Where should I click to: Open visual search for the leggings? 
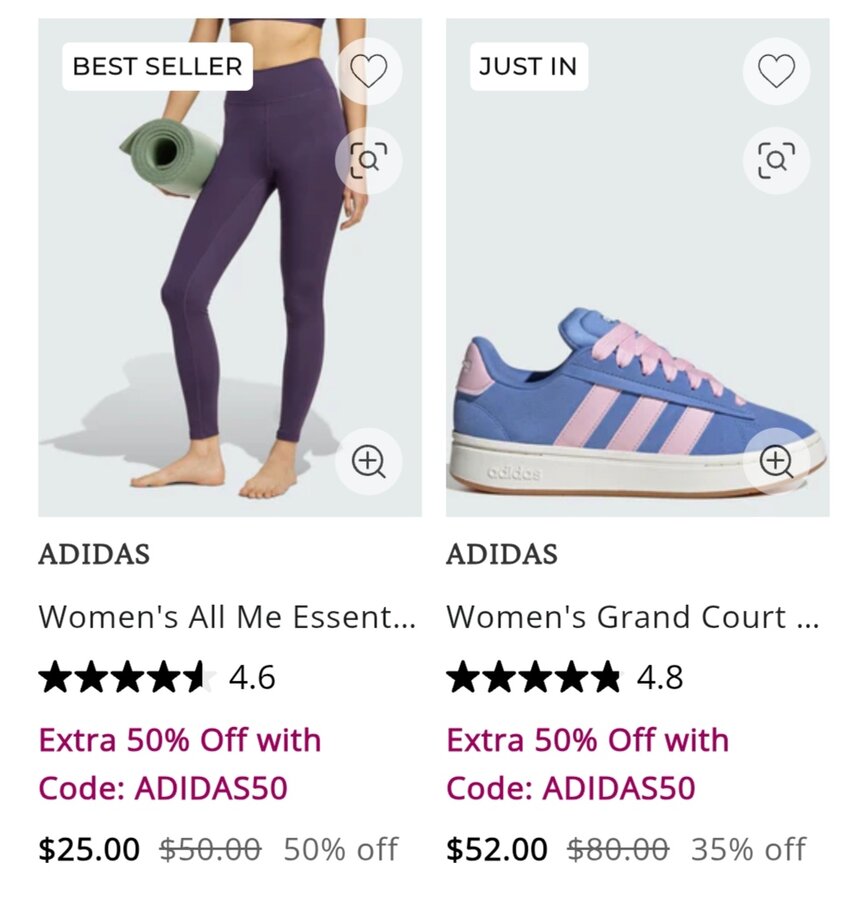(x=368, y=159)
